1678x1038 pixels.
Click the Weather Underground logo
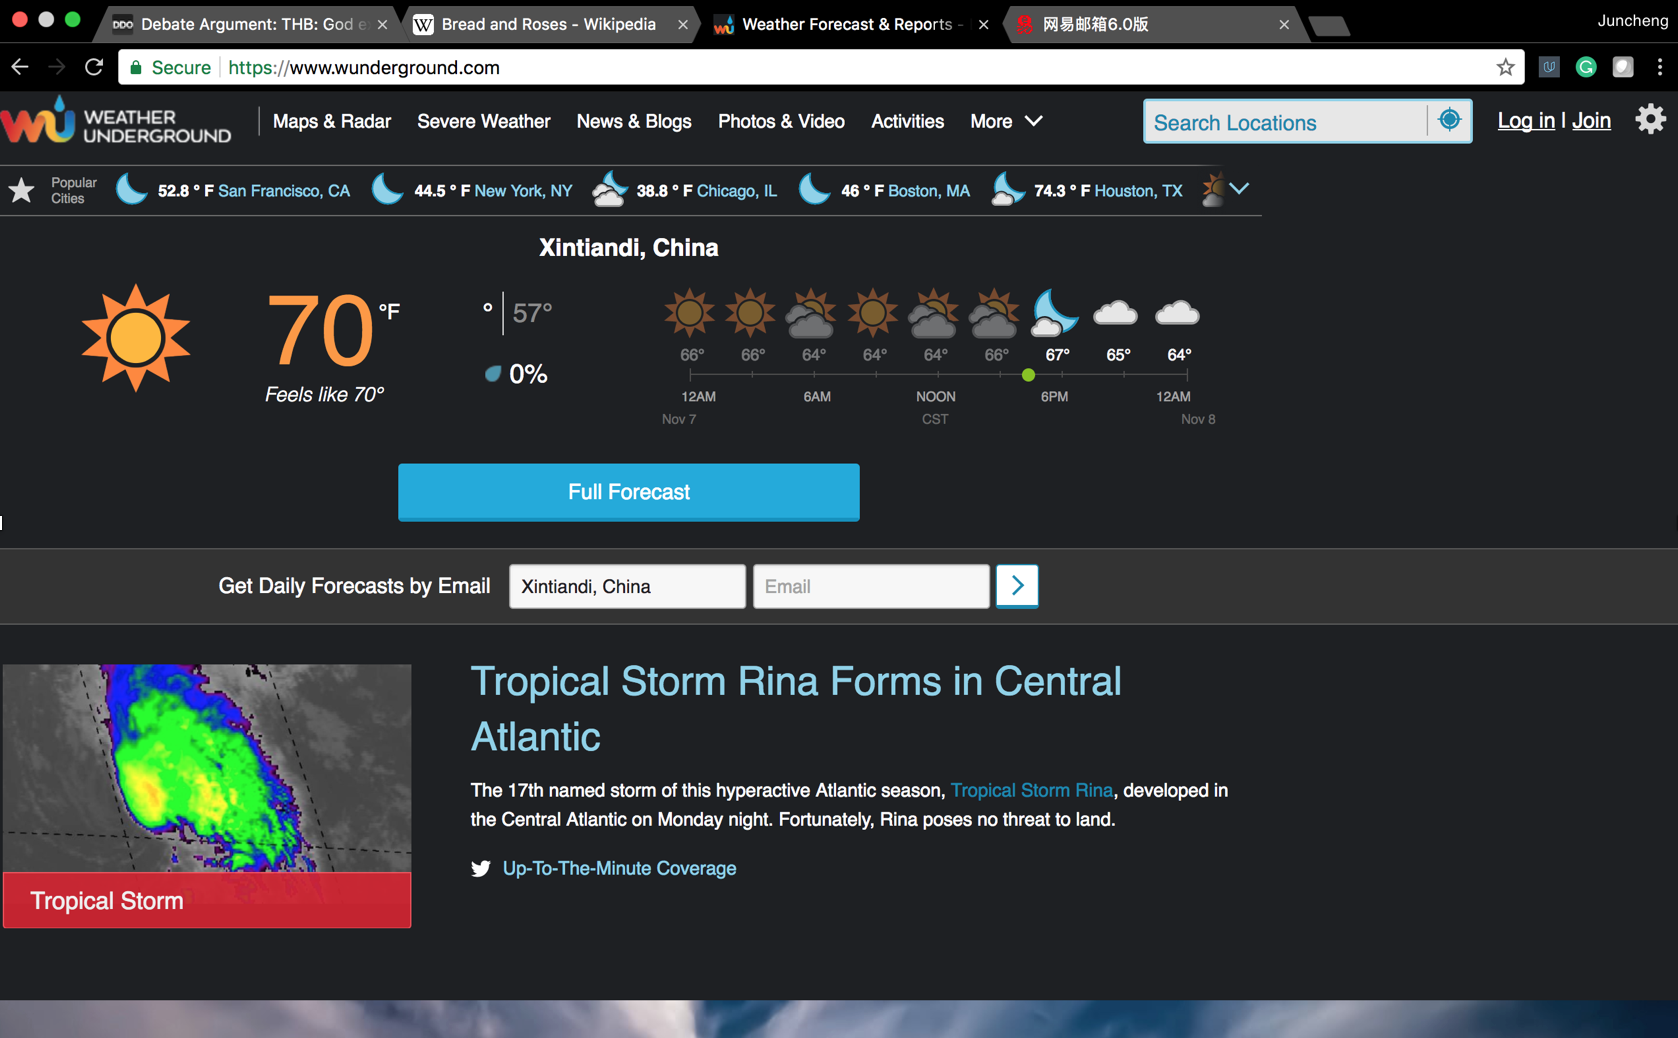point(116,121)
